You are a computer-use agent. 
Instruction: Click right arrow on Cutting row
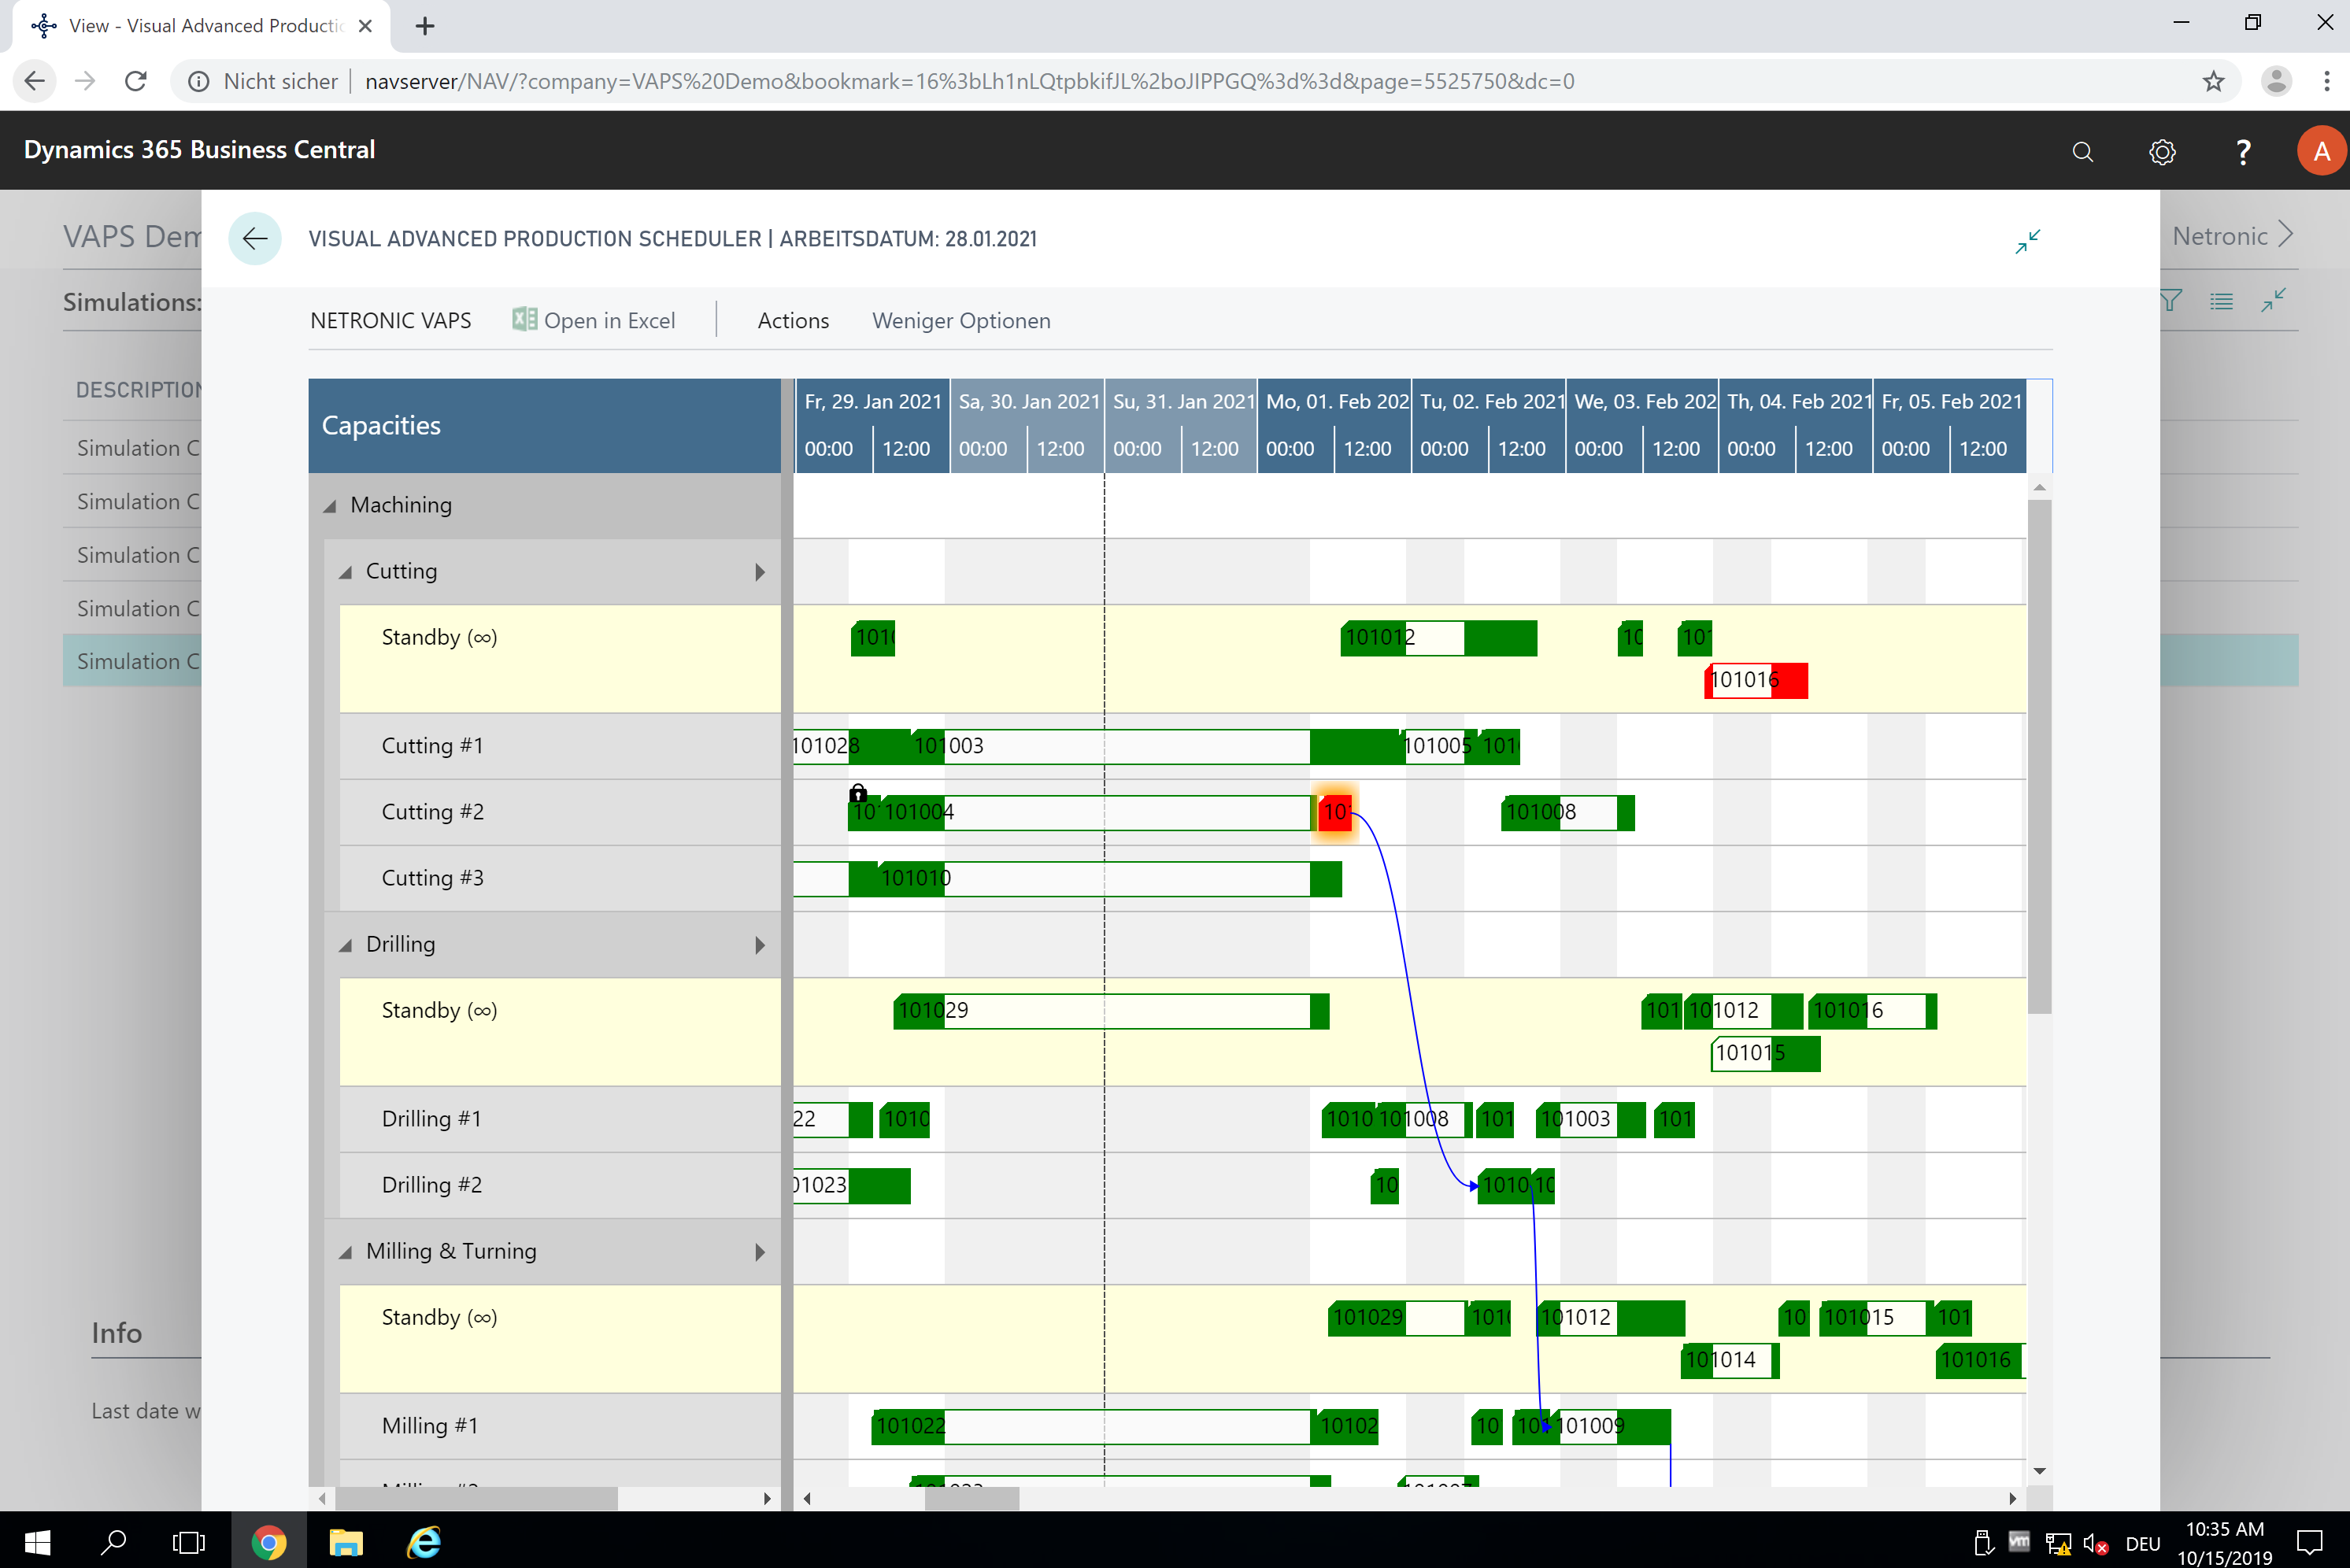pyautogui.click(x=760, y=572)
